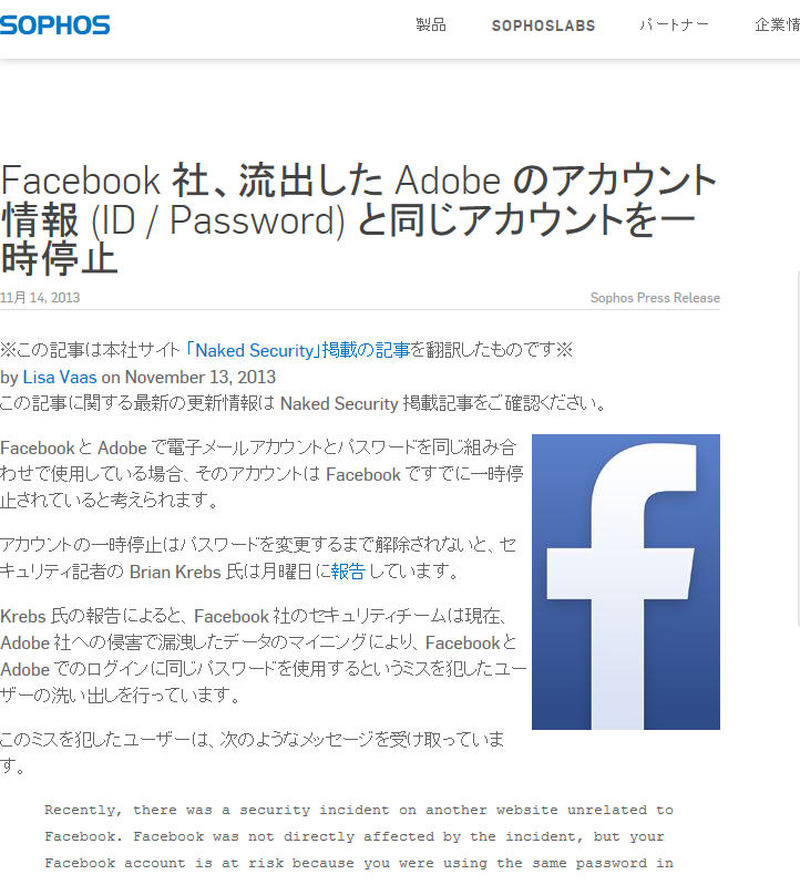
Task: Open the SOPHOSLABS navigation item
Action: coord(543,26)
